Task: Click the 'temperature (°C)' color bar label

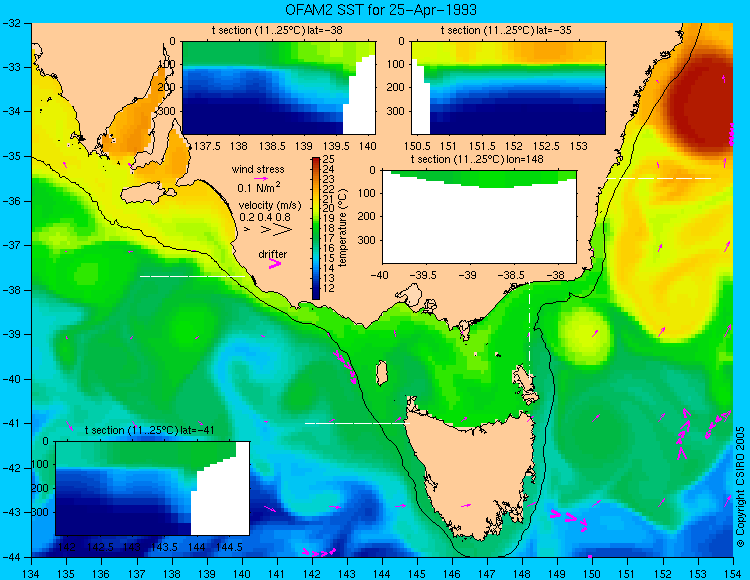Action: point(342,228)
